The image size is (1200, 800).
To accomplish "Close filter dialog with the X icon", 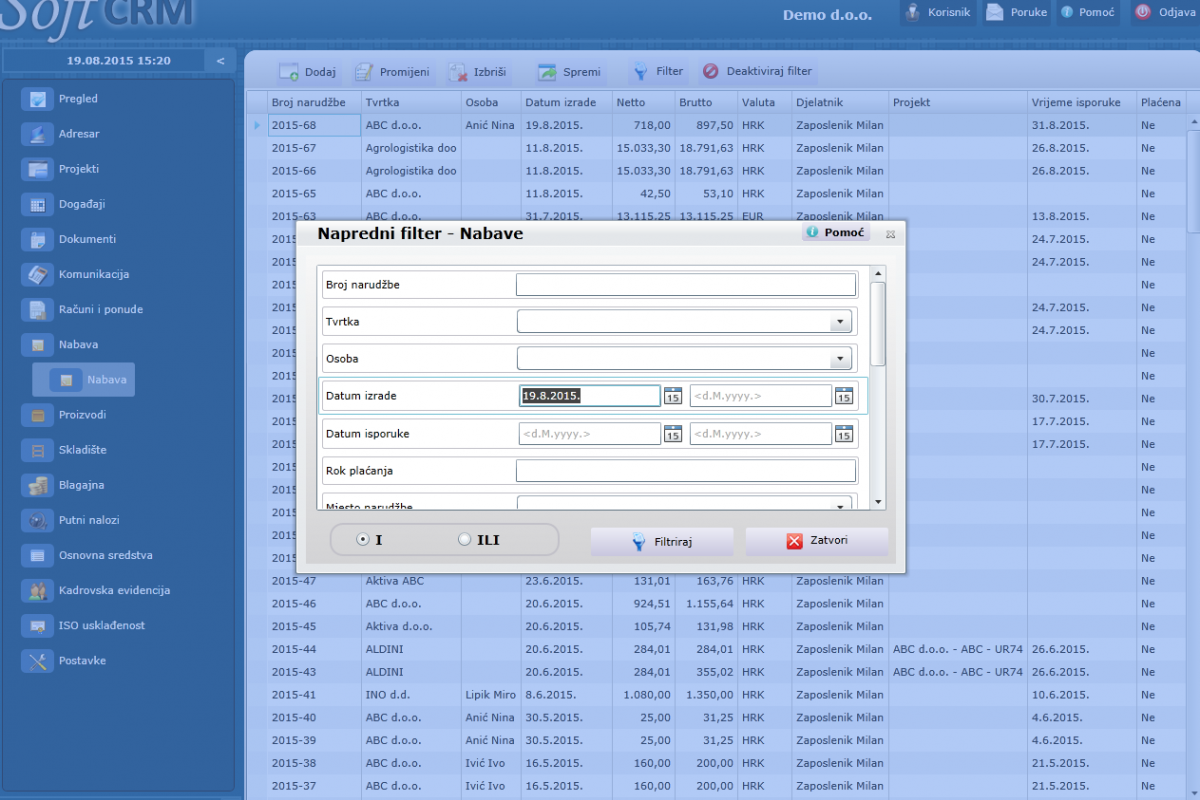I will [890, 234].
